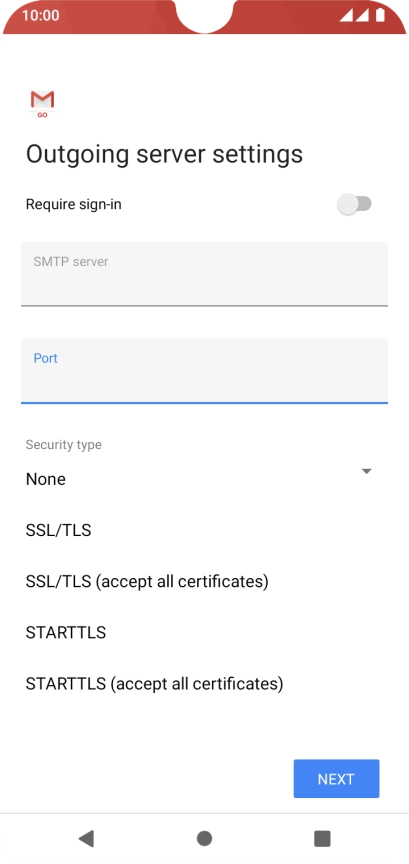Select the STARTTLS option
Screen dimensions: 409x864
(x=66, y=633)
